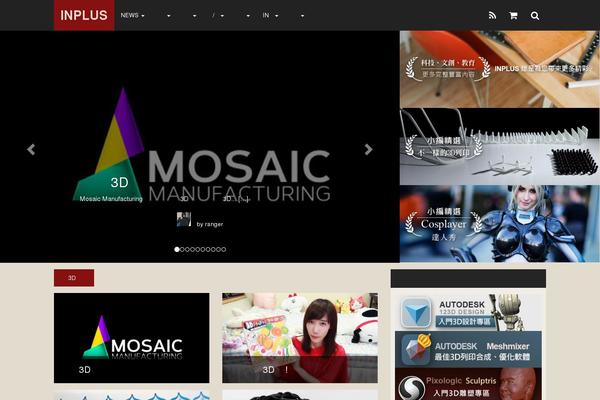
Task: Open the large Mosaic Manufacturing slide
Action: click(x=200, y=147)
